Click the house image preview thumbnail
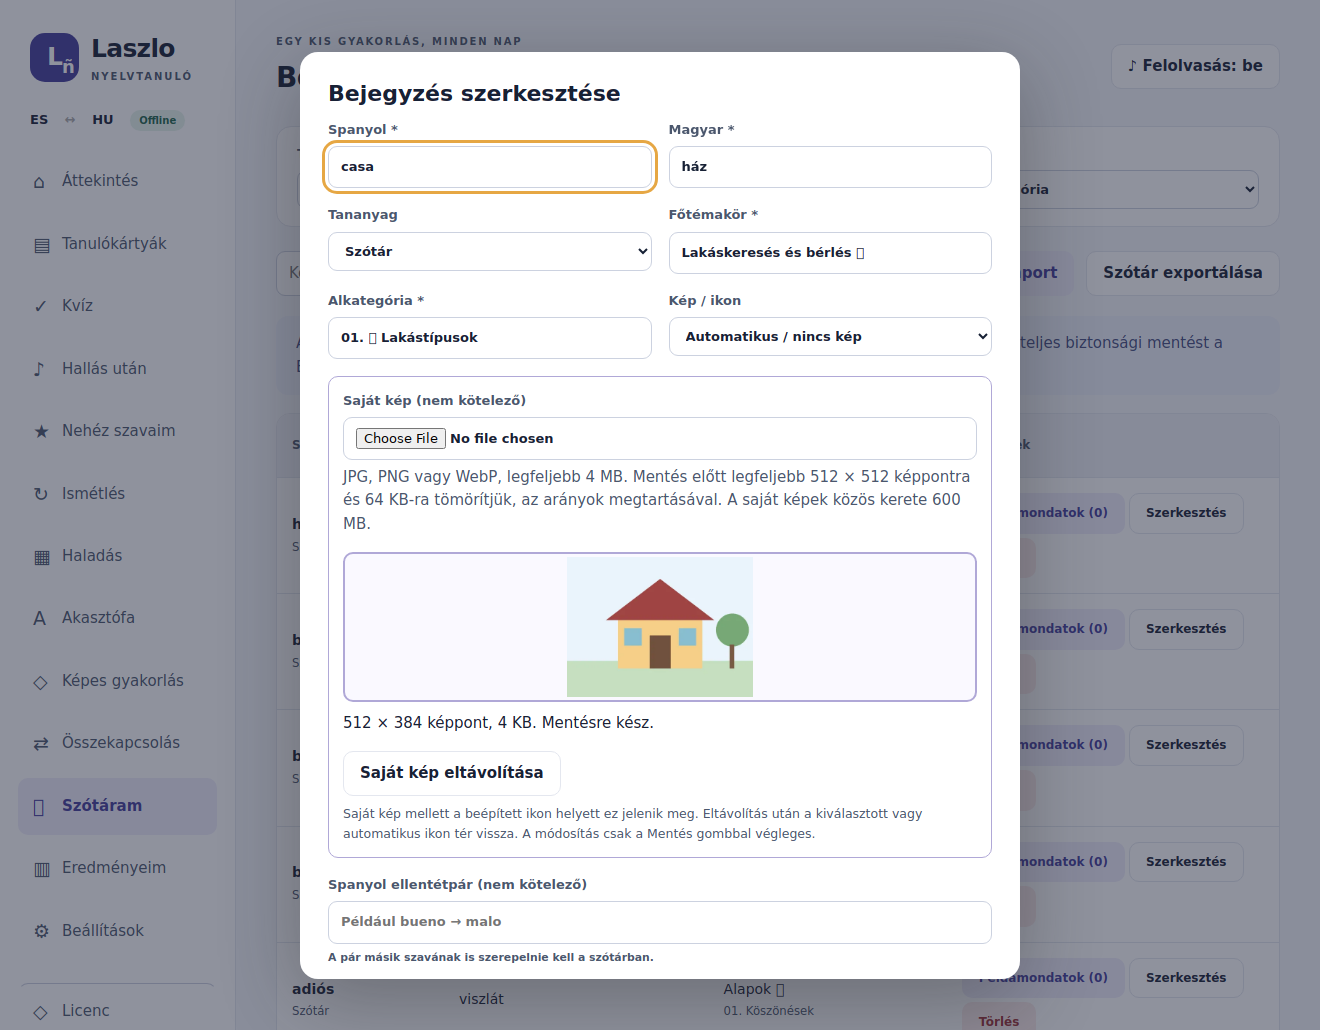Image resolution: width=1320 pixels, height=1030 pixels. 660,627
